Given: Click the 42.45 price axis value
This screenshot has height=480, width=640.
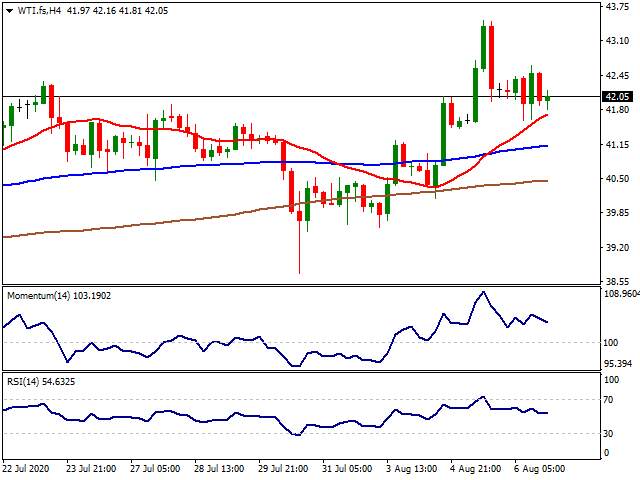Looking at the screenshot, I should click(x=618, y=76).
